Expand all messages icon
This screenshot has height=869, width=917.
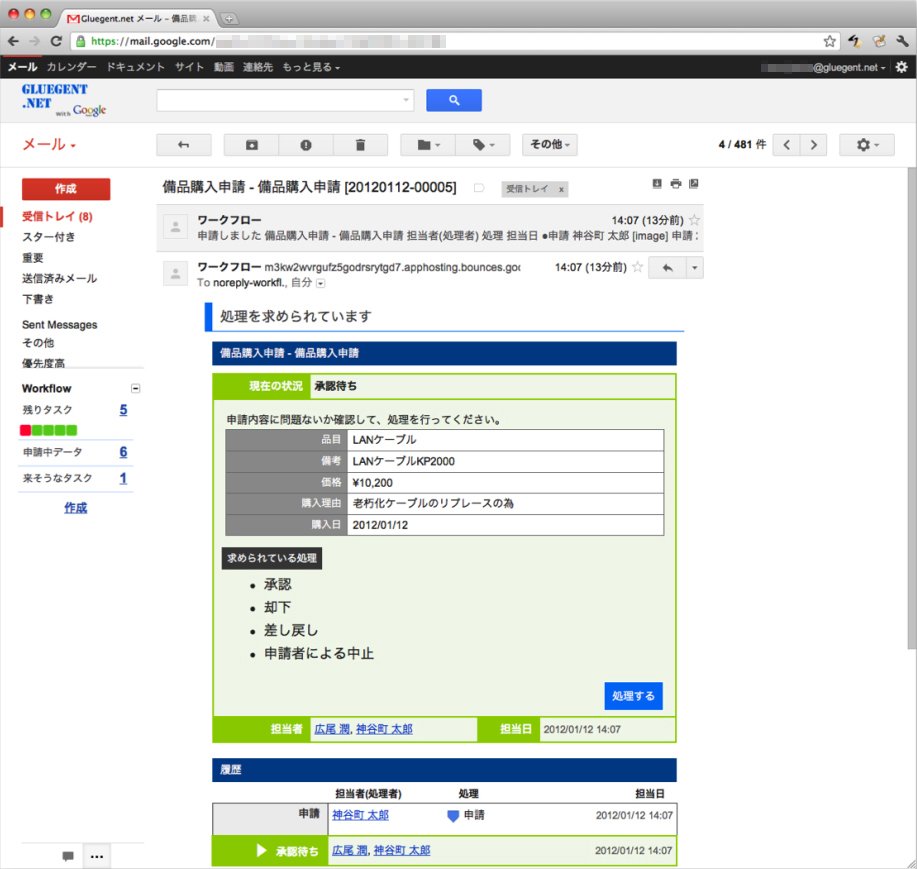pyautogui.click(x=657, y=184)
